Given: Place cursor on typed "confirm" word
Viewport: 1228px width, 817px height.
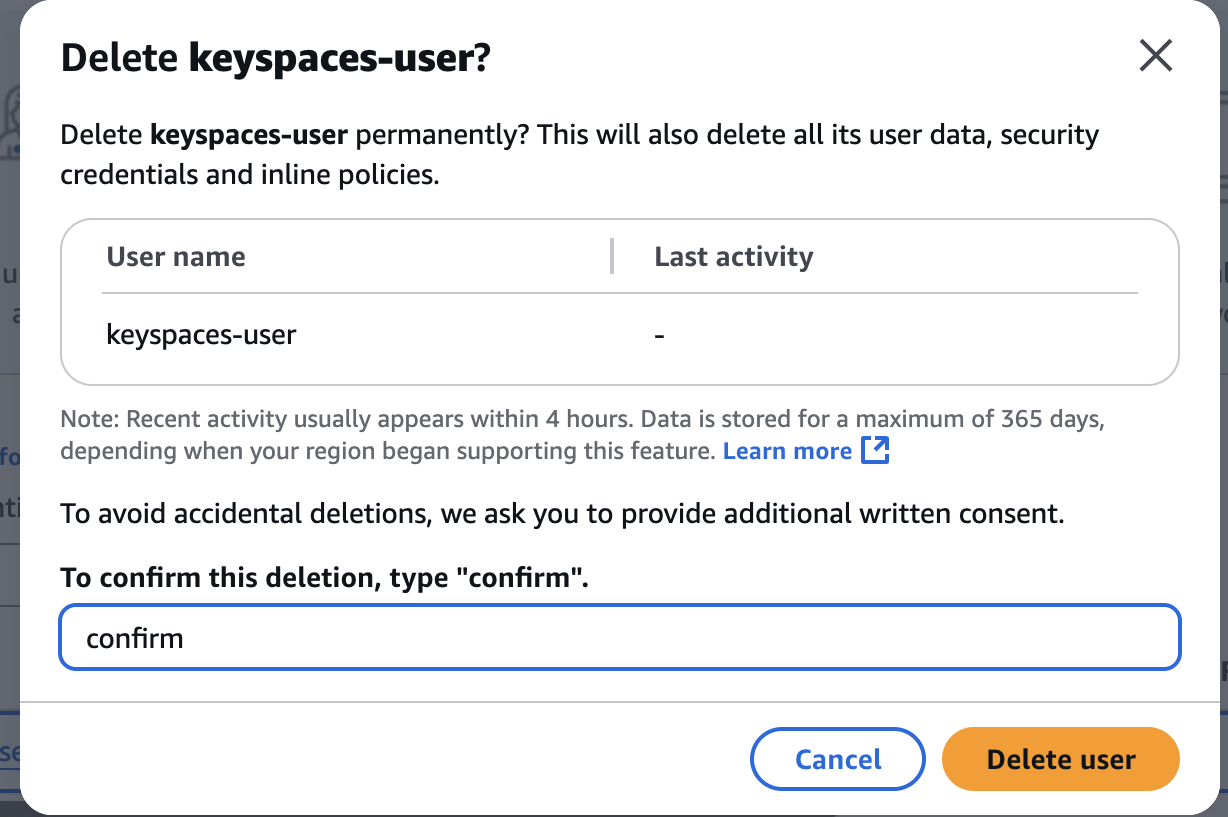Looking at the screenshot, I should [135, 638].
